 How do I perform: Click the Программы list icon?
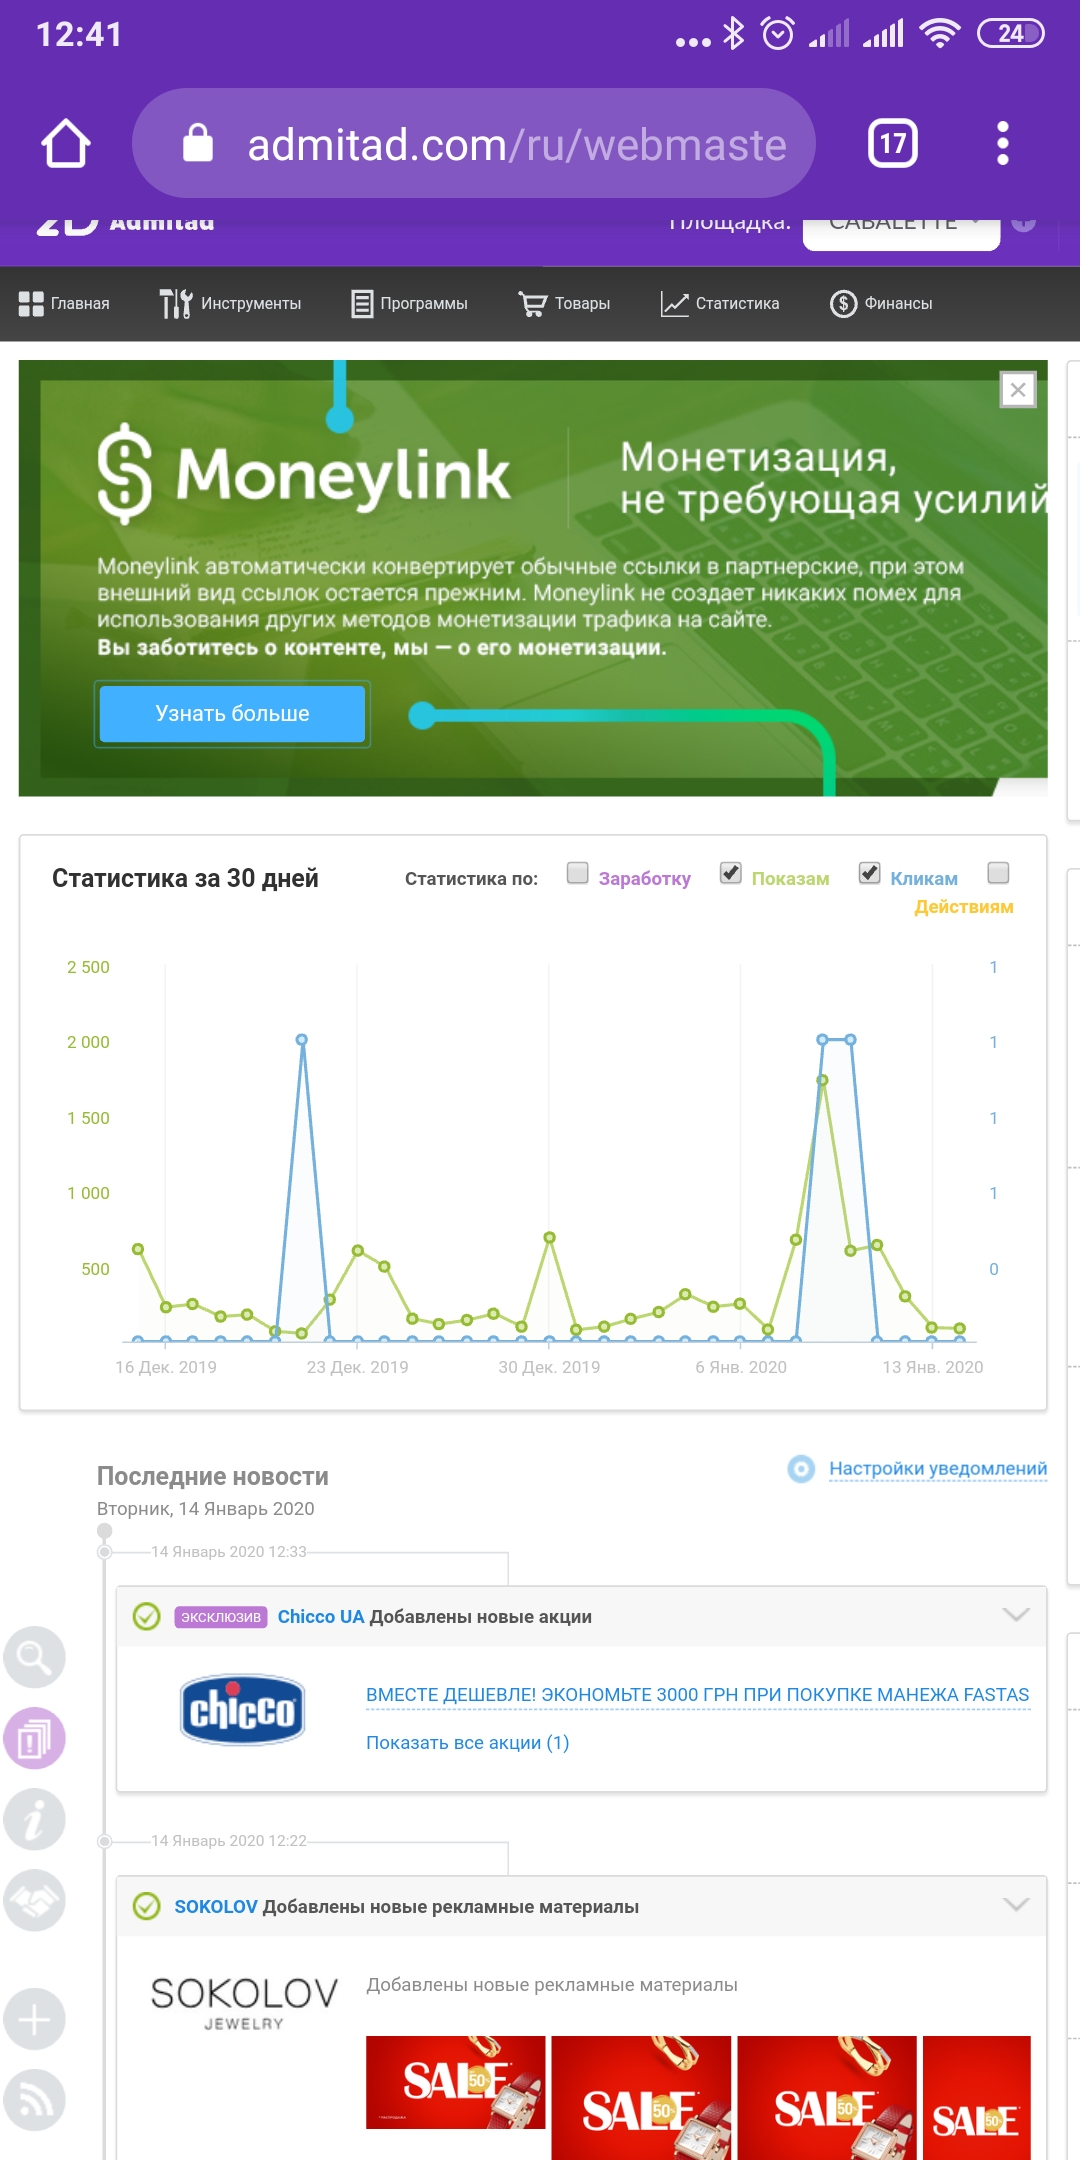point(362,304)
